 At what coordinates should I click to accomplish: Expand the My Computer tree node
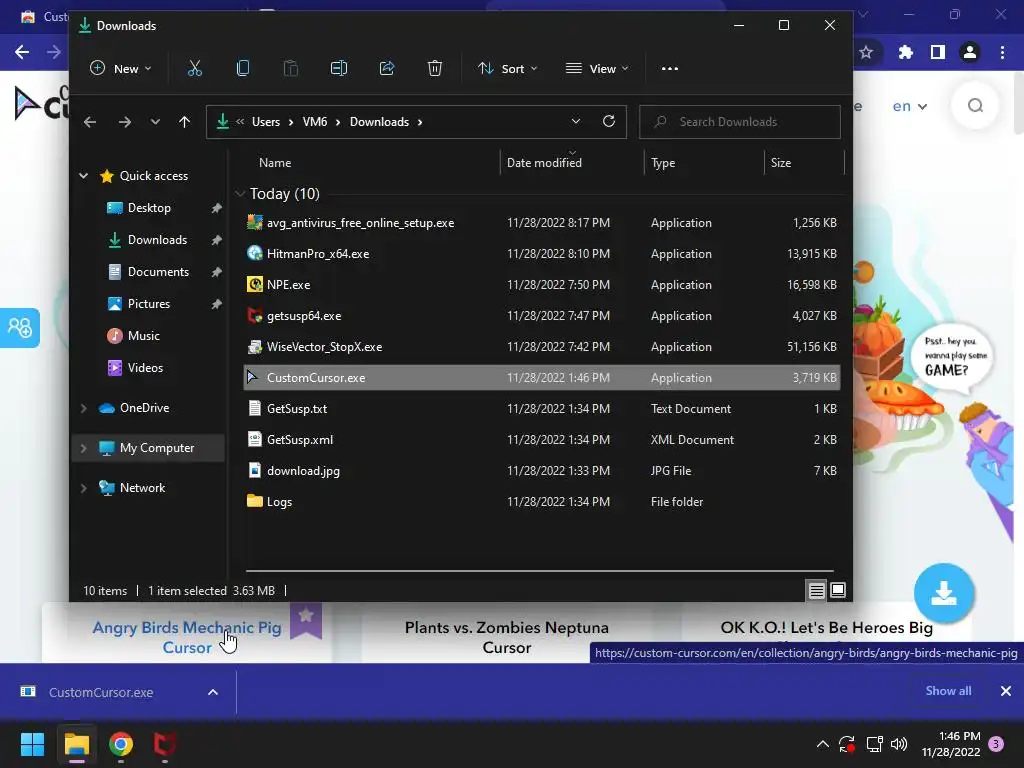[84, 448]
